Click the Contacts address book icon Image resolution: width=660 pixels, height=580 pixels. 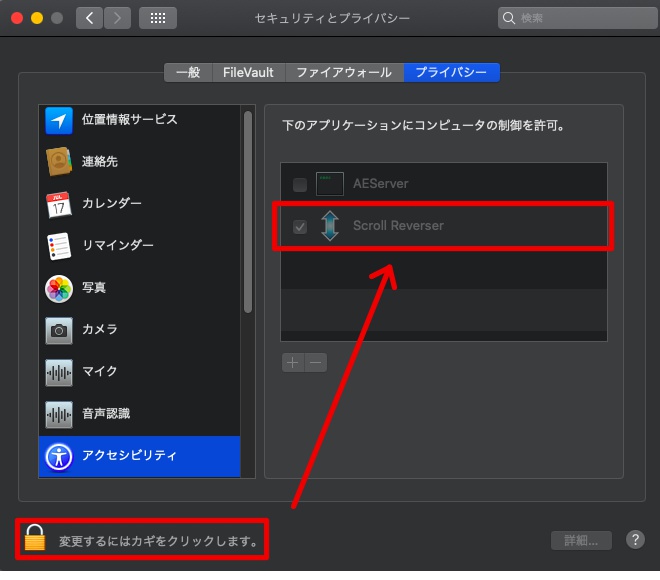[x=59, y=162]
